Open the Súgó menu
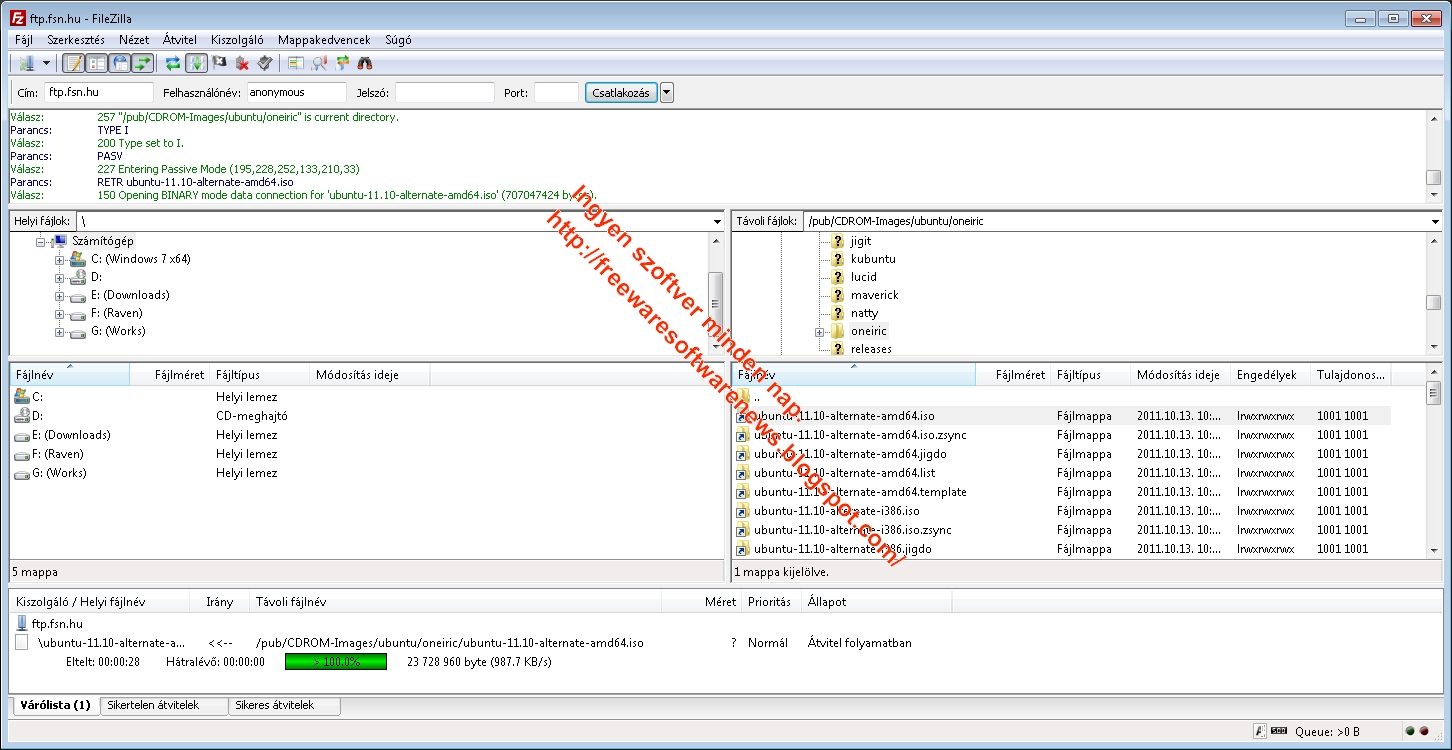This screenshot has height=750, width=1452. click(398, 40)
